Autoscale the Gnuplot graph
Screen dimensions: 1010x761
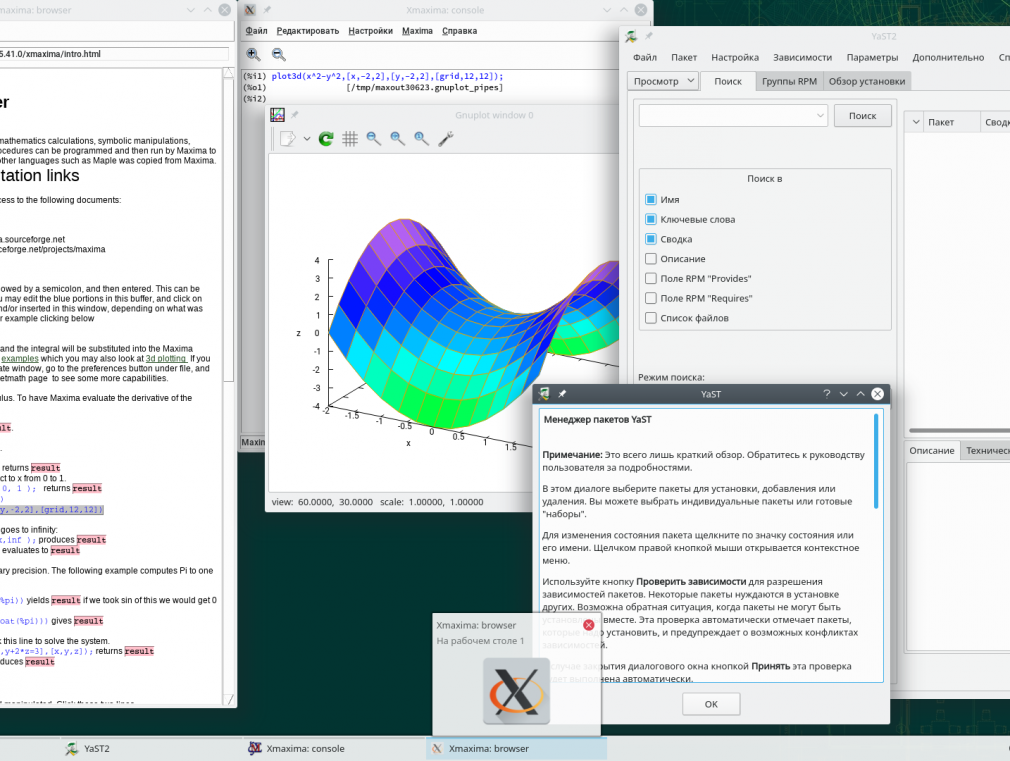(421, 139)
